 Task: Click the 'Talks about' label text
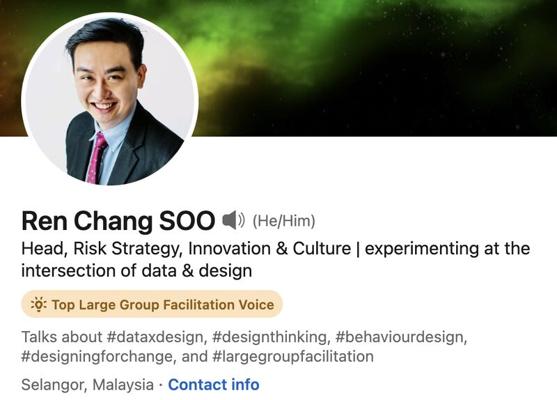[x=62, y=337]
